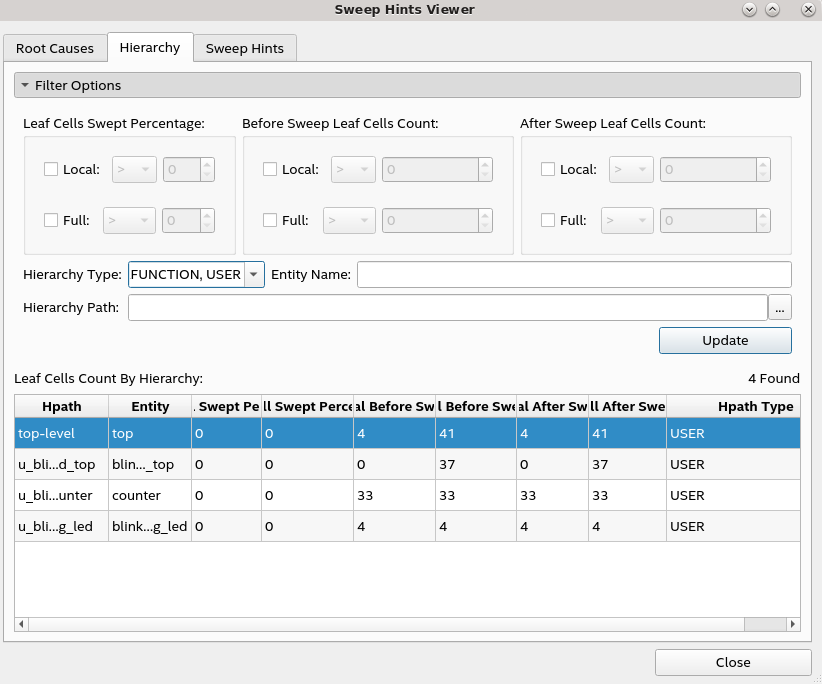Sort by the Hpath Type column header

[x=755, y=407]
